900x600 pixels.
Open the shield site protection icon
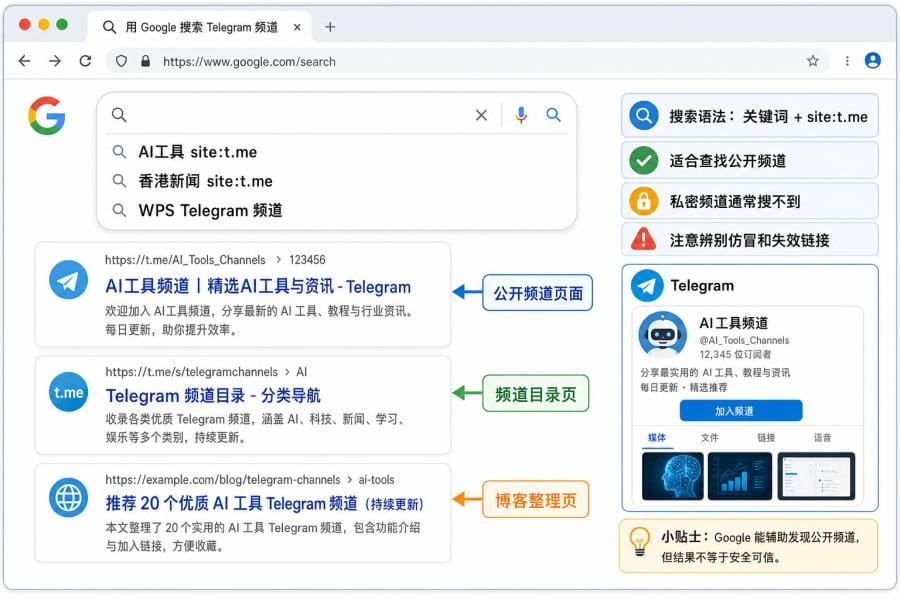(121, 61)
